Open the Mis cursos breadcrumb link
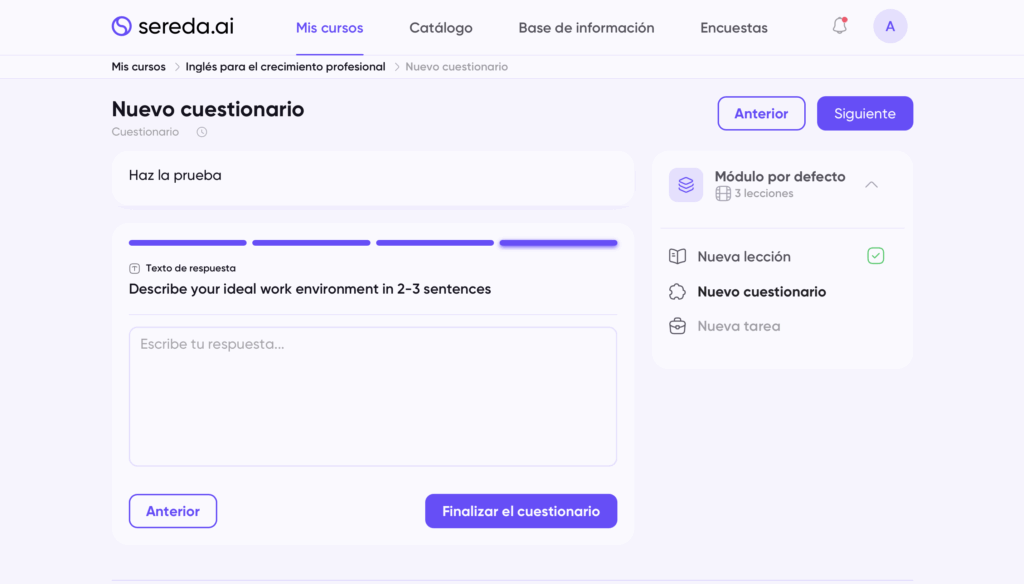Viewport: 1024px width, 584px height. (x=138, y=67)
